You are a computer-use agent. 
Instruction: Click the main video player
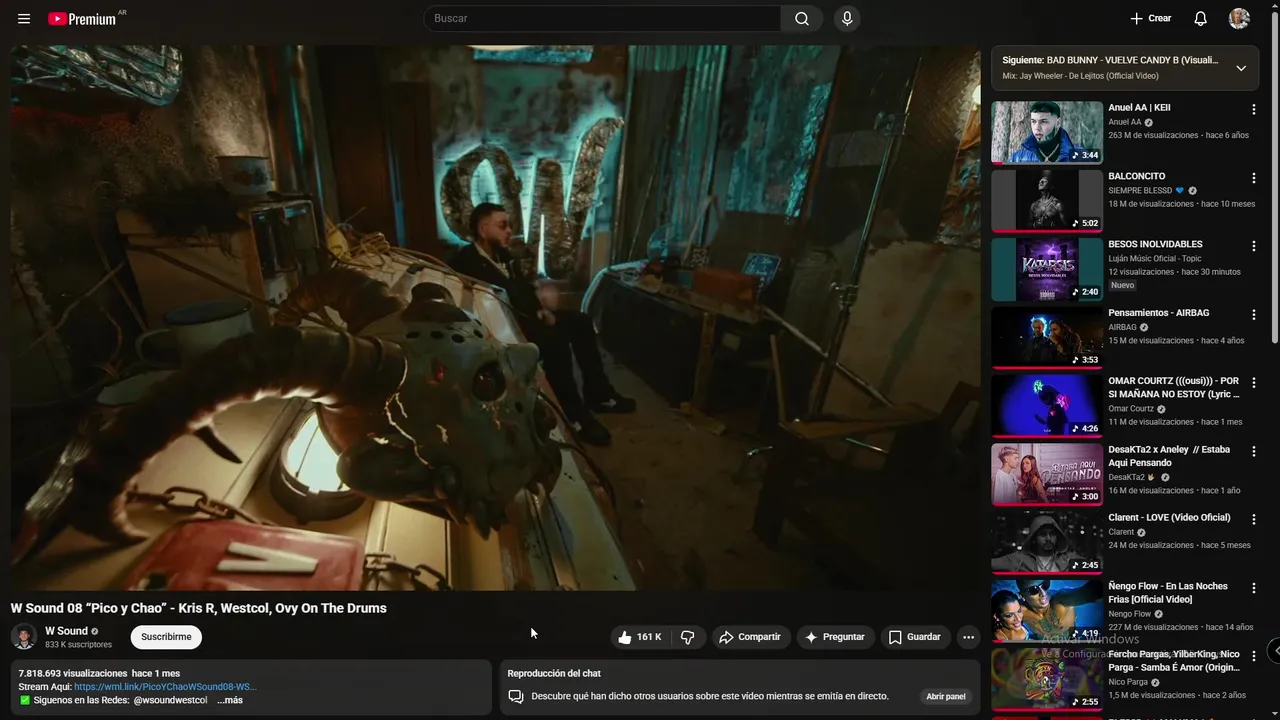pyautogui.click(x=495, y=317)
